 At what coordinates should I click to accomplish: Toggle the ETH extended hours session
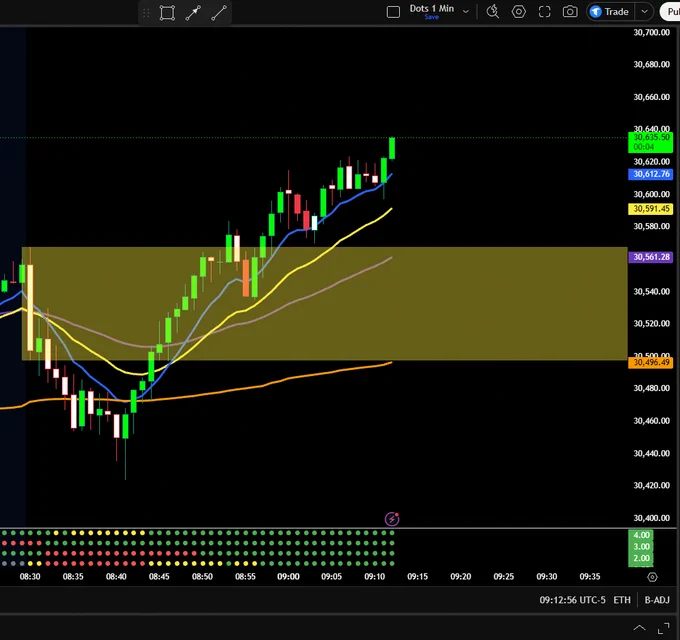coord(622,600)
